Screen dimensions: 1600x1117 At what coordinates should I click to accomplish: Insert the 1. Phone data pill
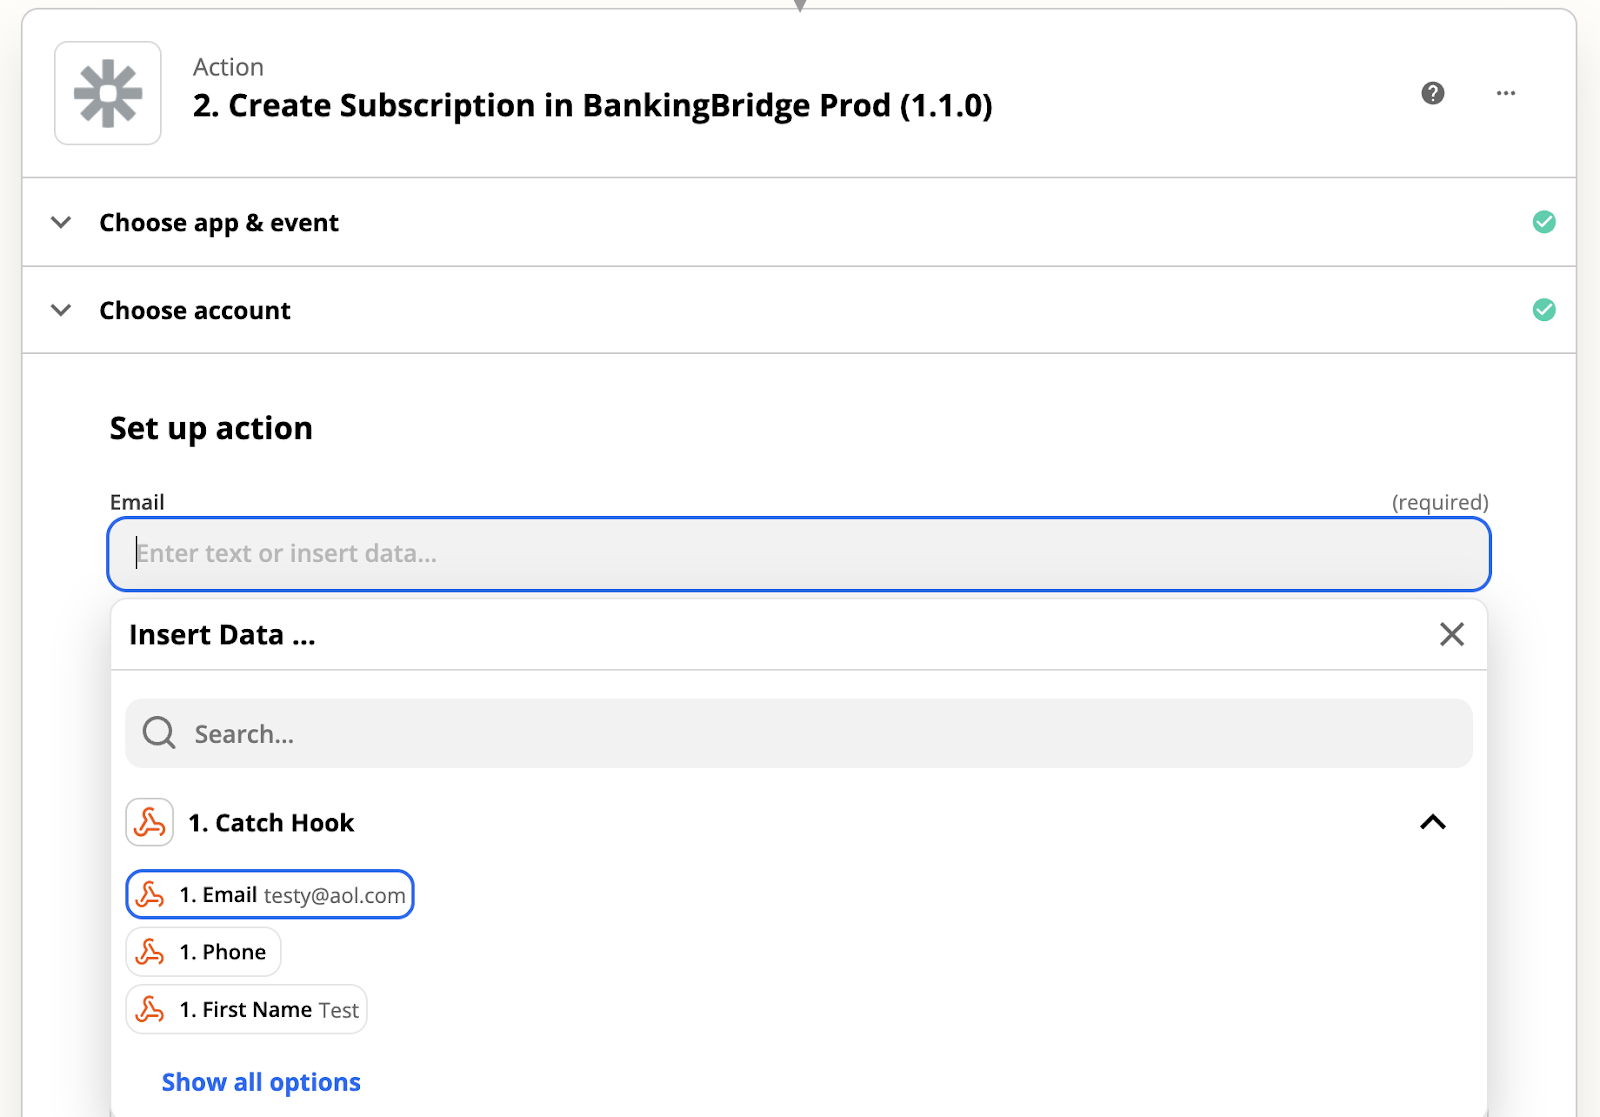tap(203, 952)
